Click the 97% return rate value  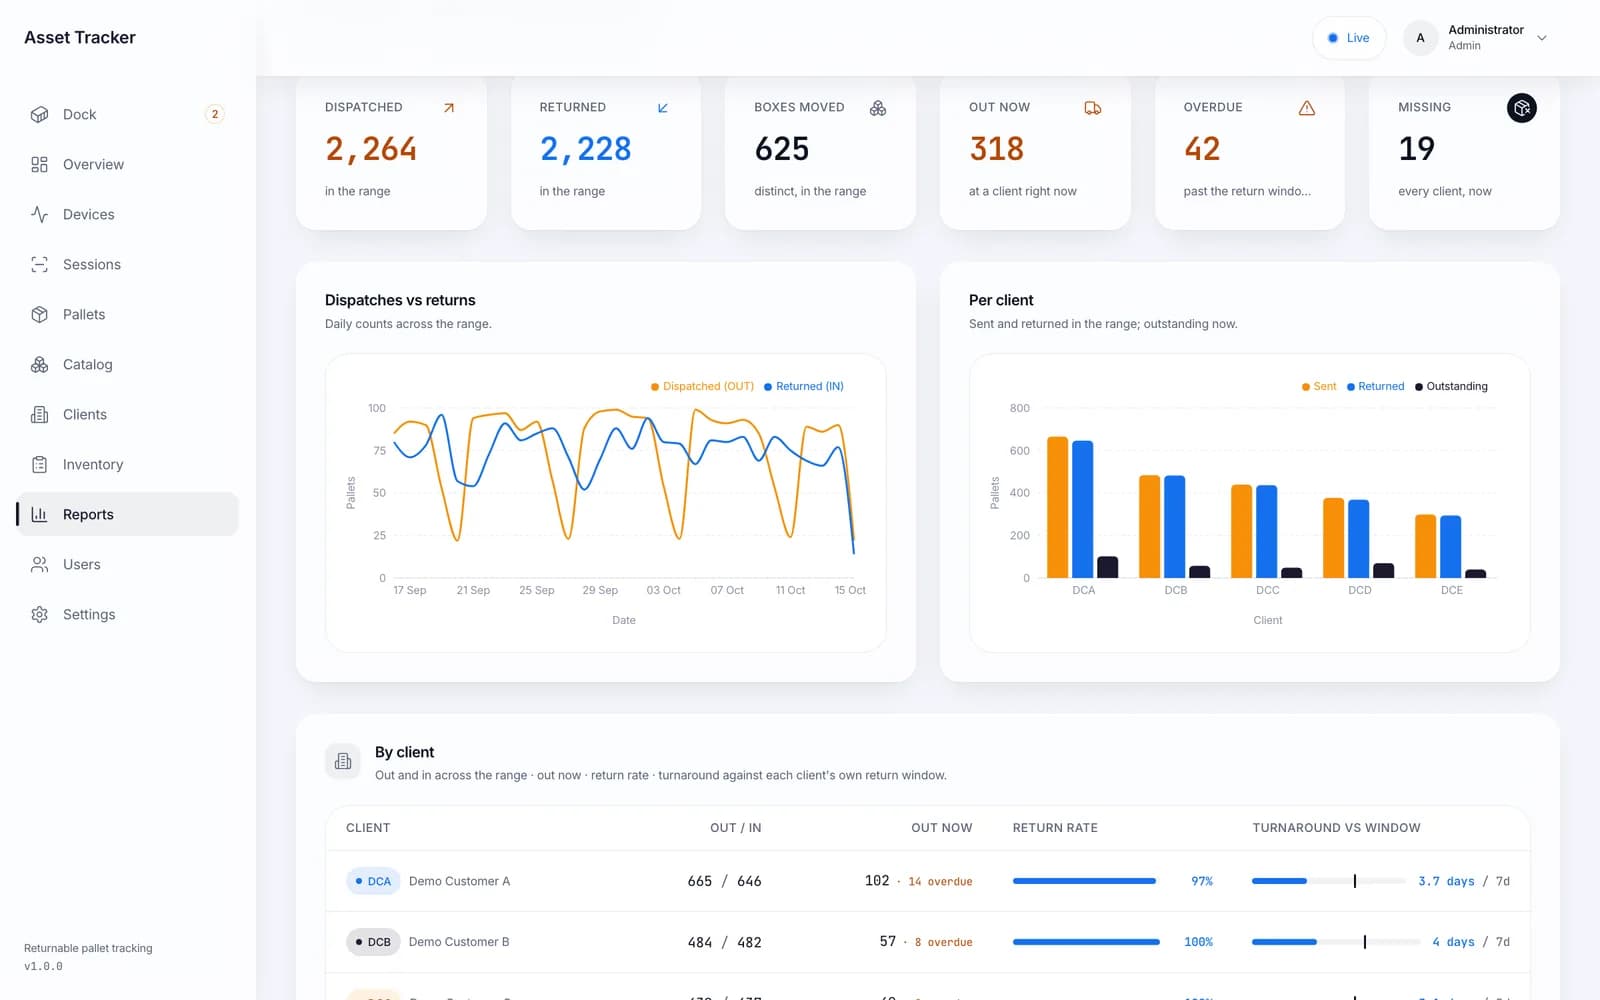pyautogui.click(x=1202, y=882)
